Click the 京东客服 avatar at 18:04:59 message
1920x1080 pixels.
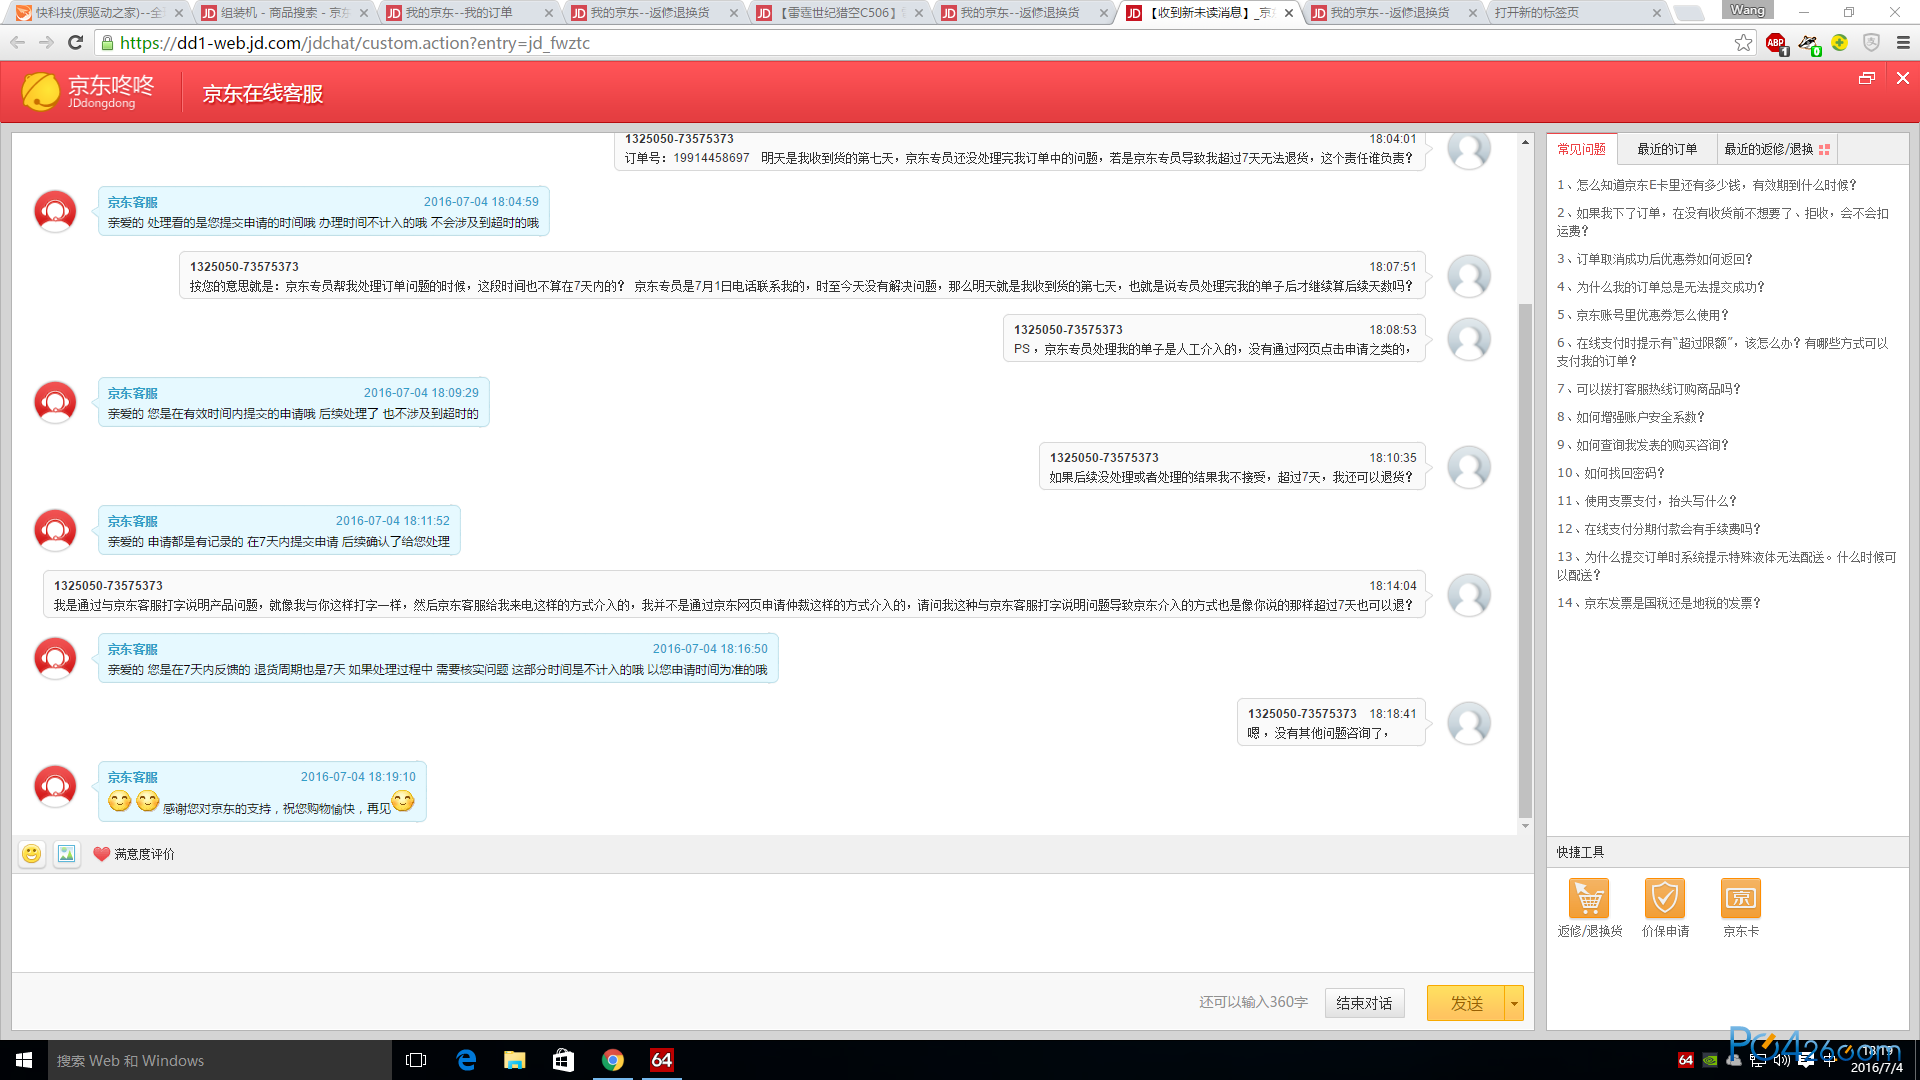[55, 211]
